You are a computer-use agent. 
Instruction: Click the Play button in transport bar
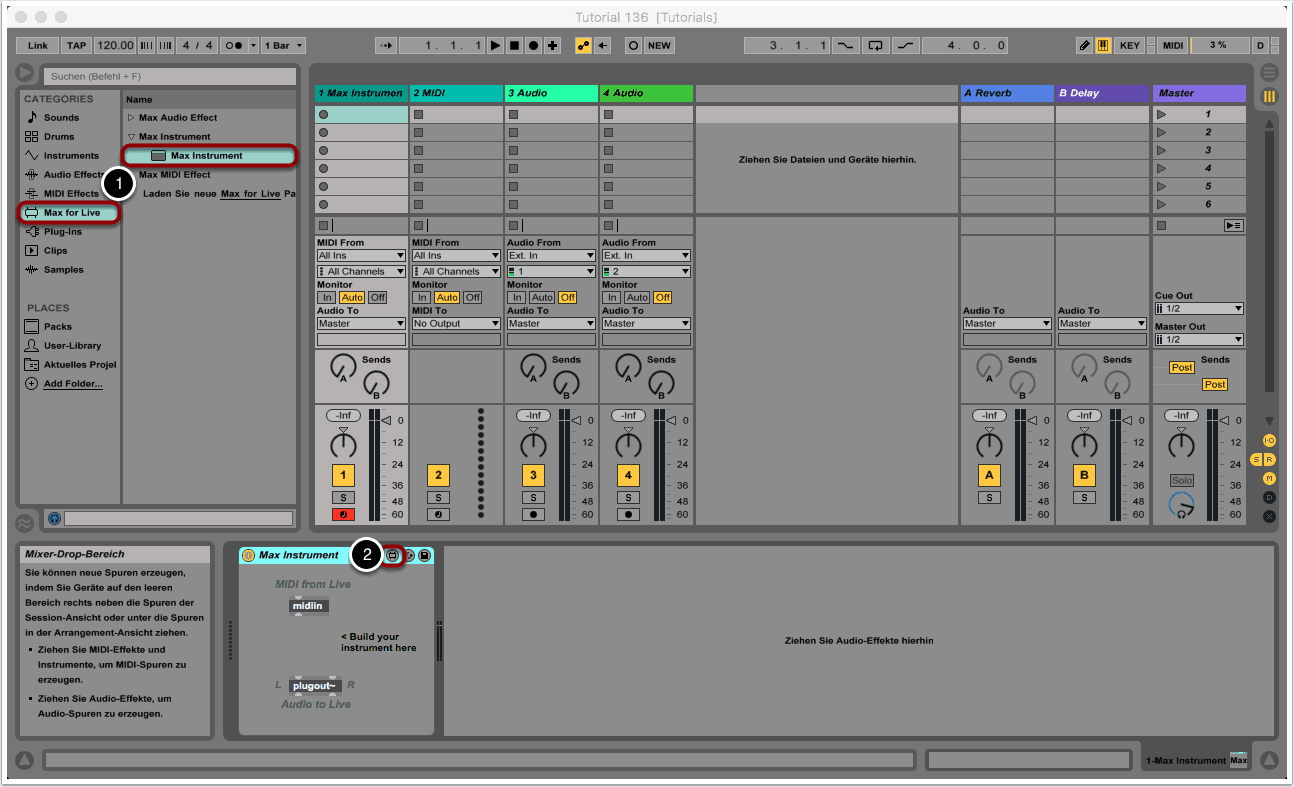(495, 45)
